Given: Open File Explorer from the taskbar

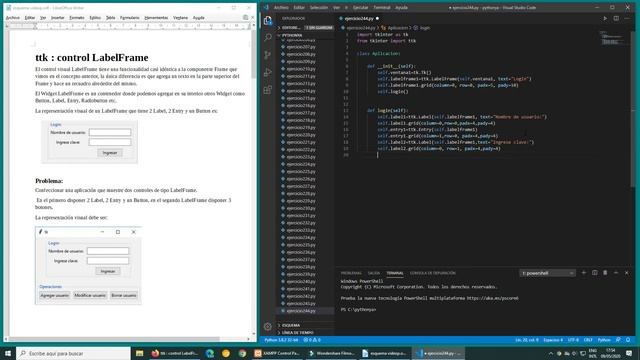Looking at the screenshot, I should [139, 353].
